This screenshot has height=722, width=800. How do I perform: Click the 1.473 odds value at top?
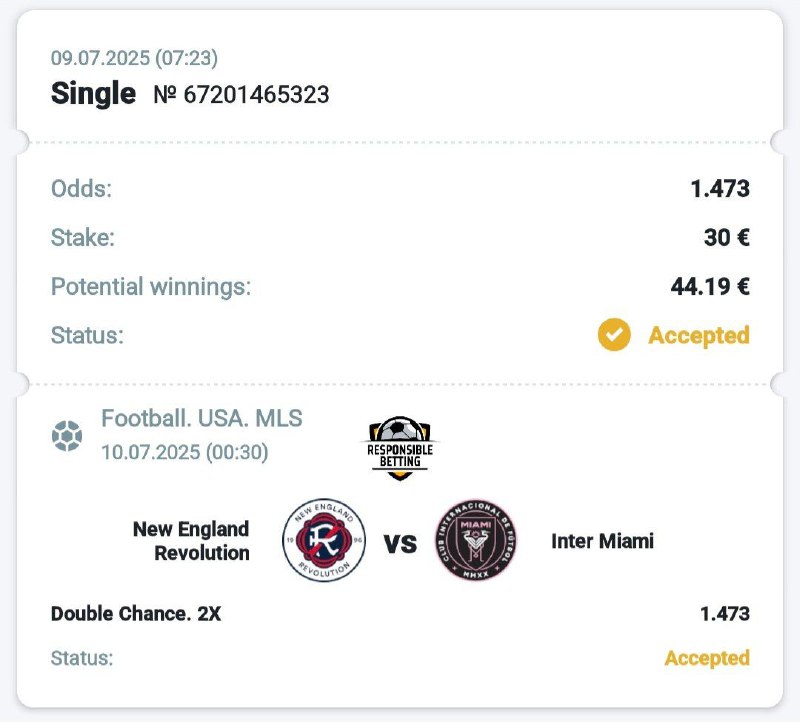tap(720, 189)
